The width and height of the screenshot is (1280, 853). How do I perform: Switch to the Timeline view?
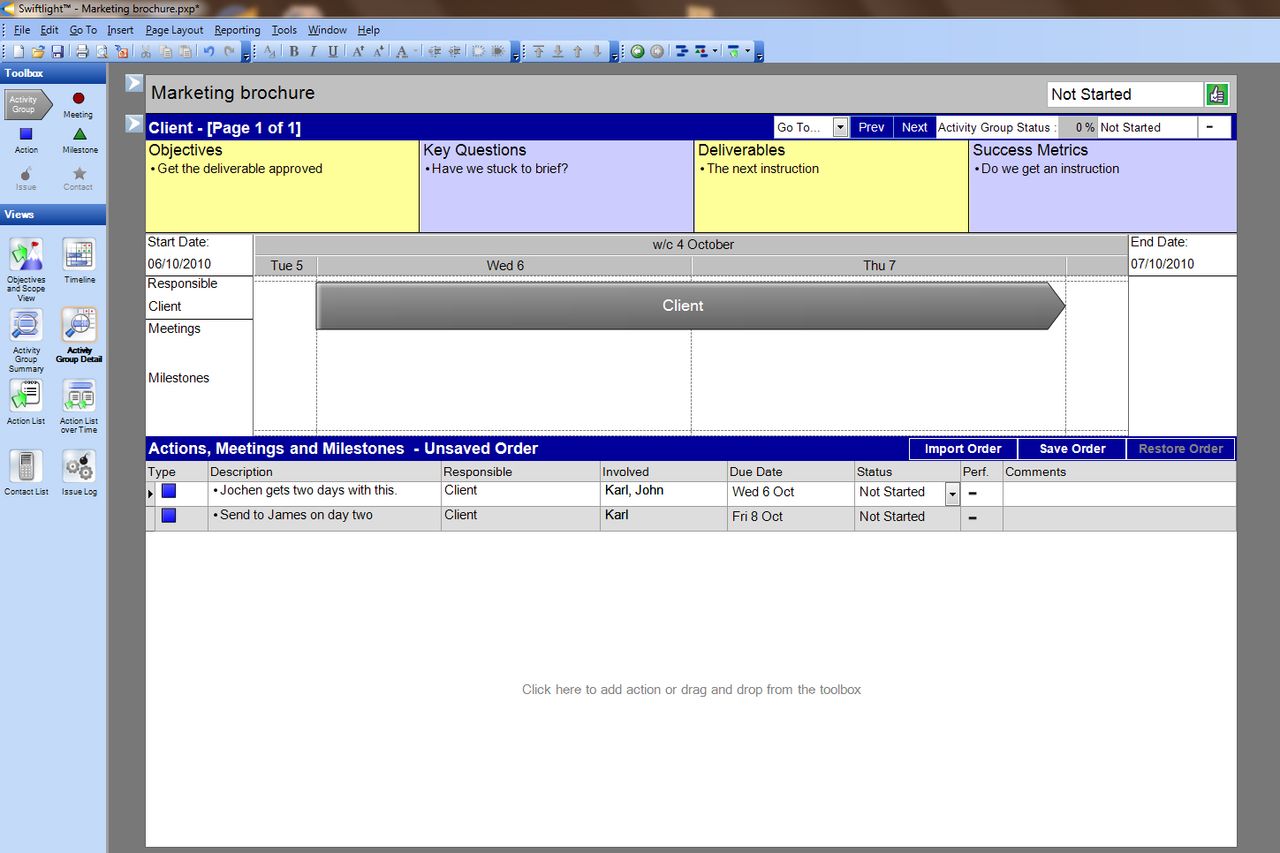(80, 261)
